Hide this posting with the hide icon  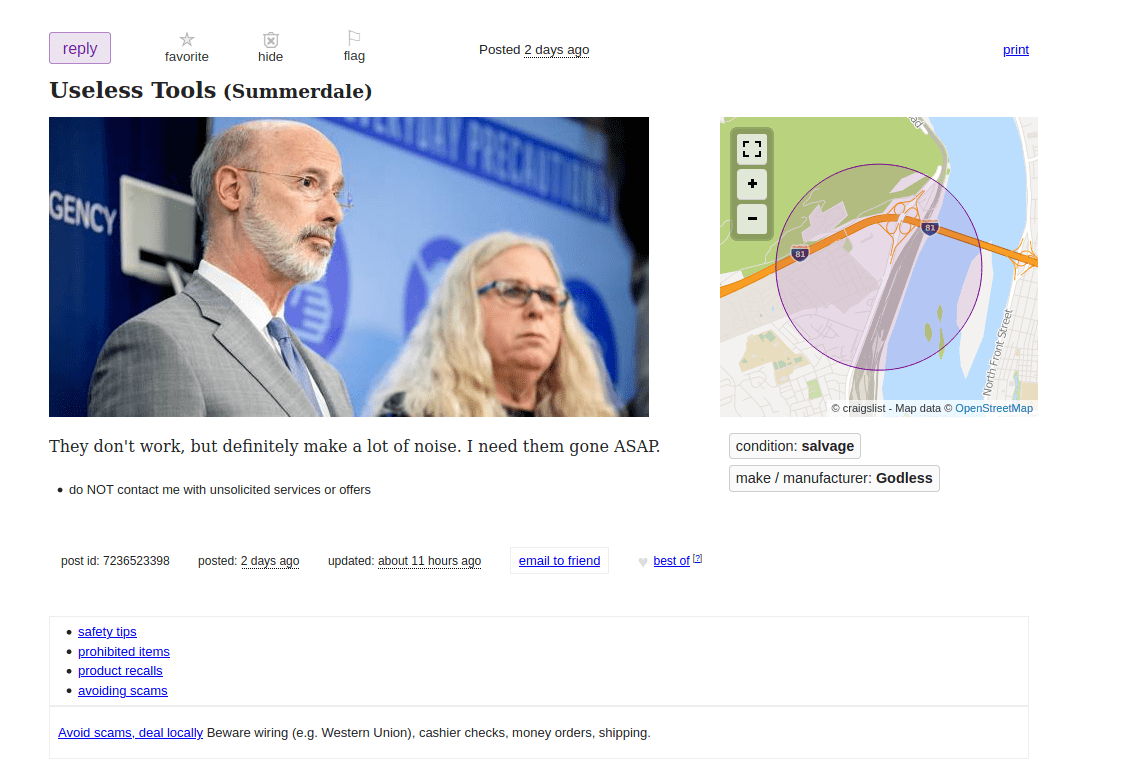(x=271, y=40)
